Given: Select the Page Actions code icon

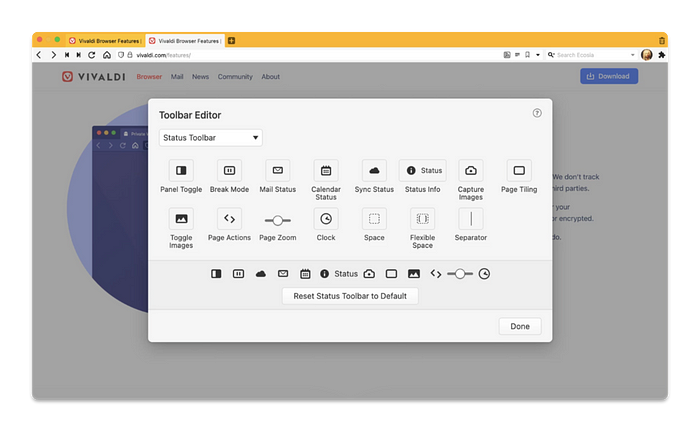Looking at the screenshot, I should pos(229,219).
